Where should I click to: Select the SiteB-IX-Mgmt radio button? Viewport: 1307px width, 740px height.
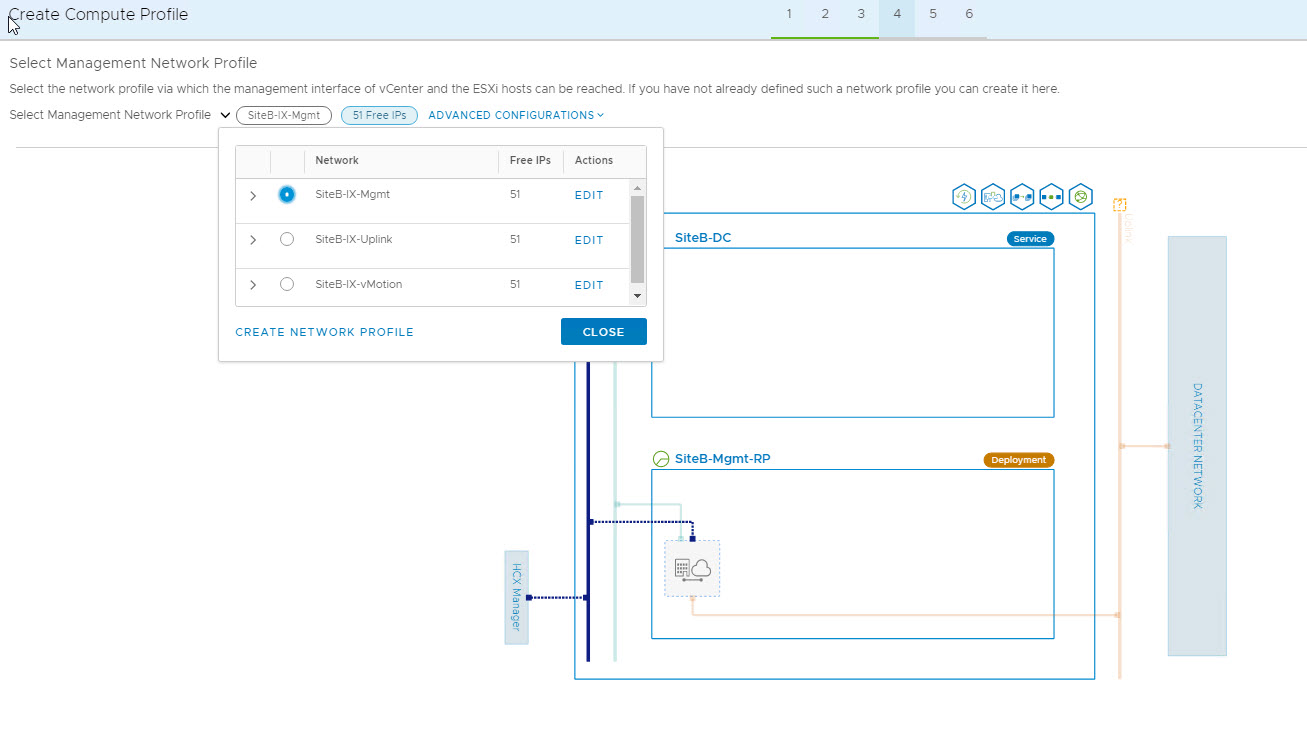[287, 195]
